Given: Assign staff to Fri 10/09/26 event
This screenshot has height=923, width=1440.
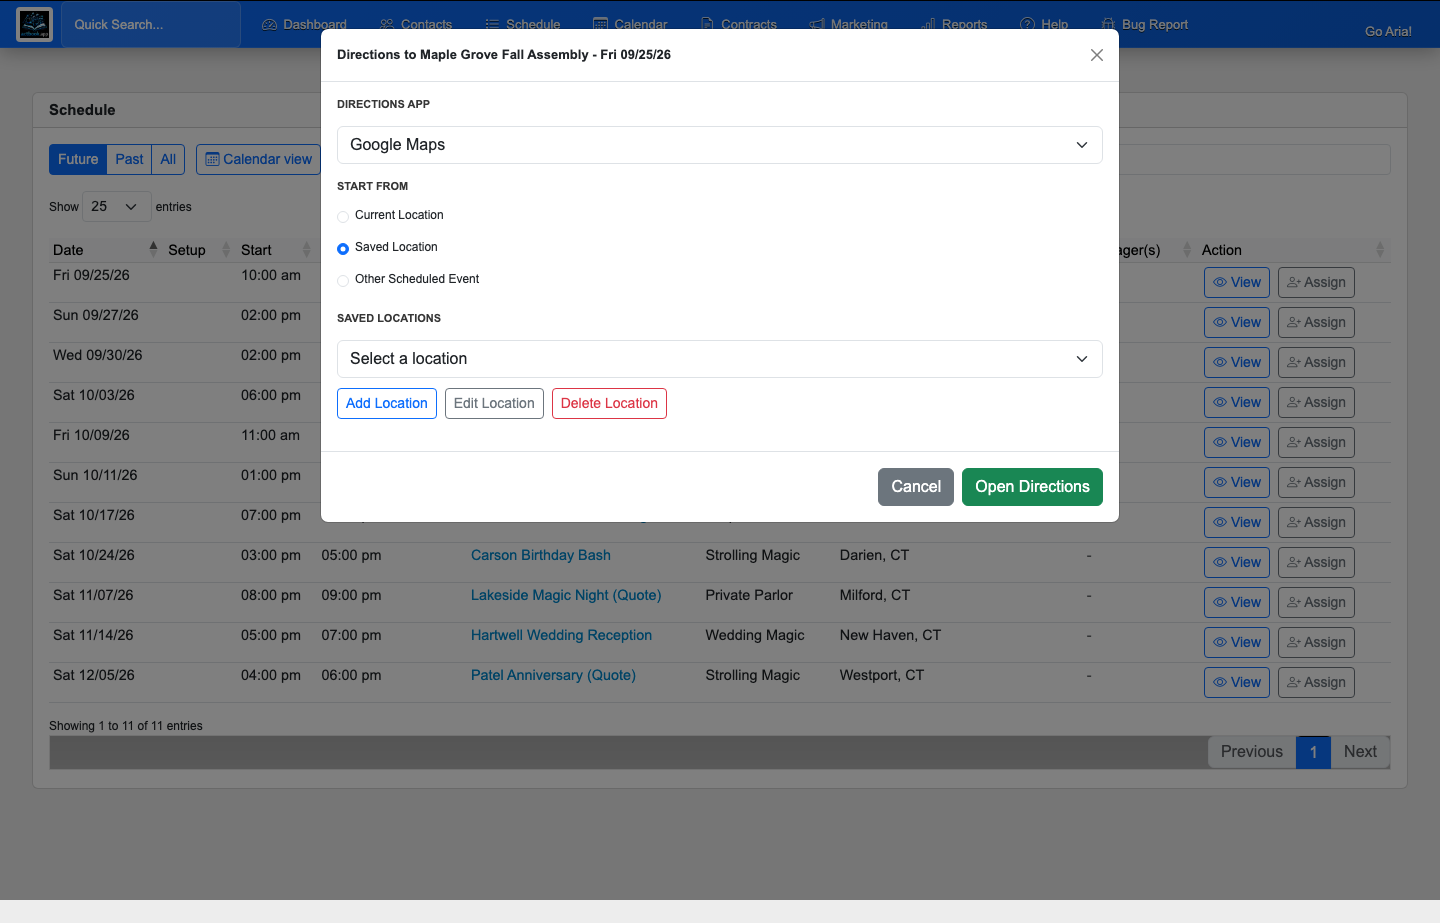Looking at the screenshot, I should 1316,443.
